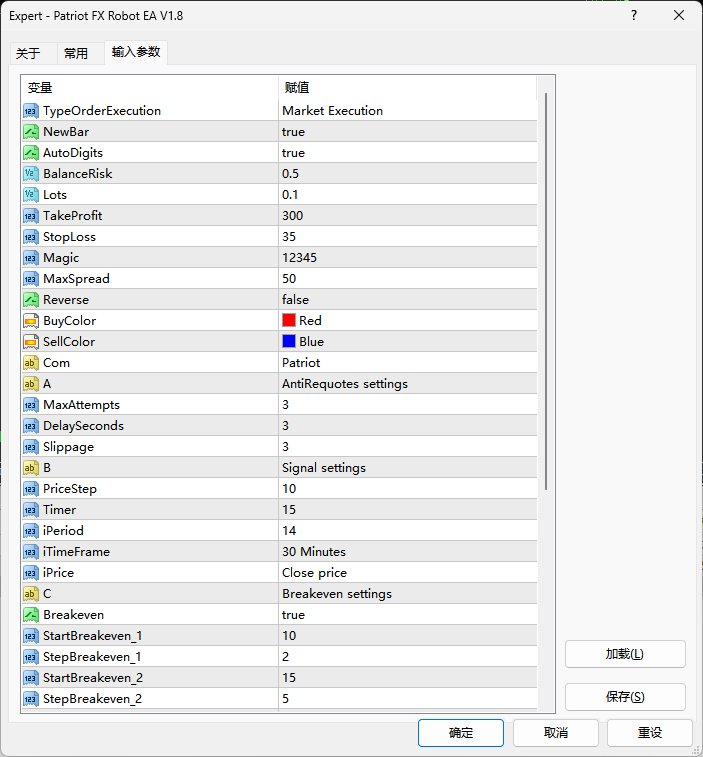Toggle the Breakeven true value
This screenshot has height=757, width=703.
coord(407,615)
